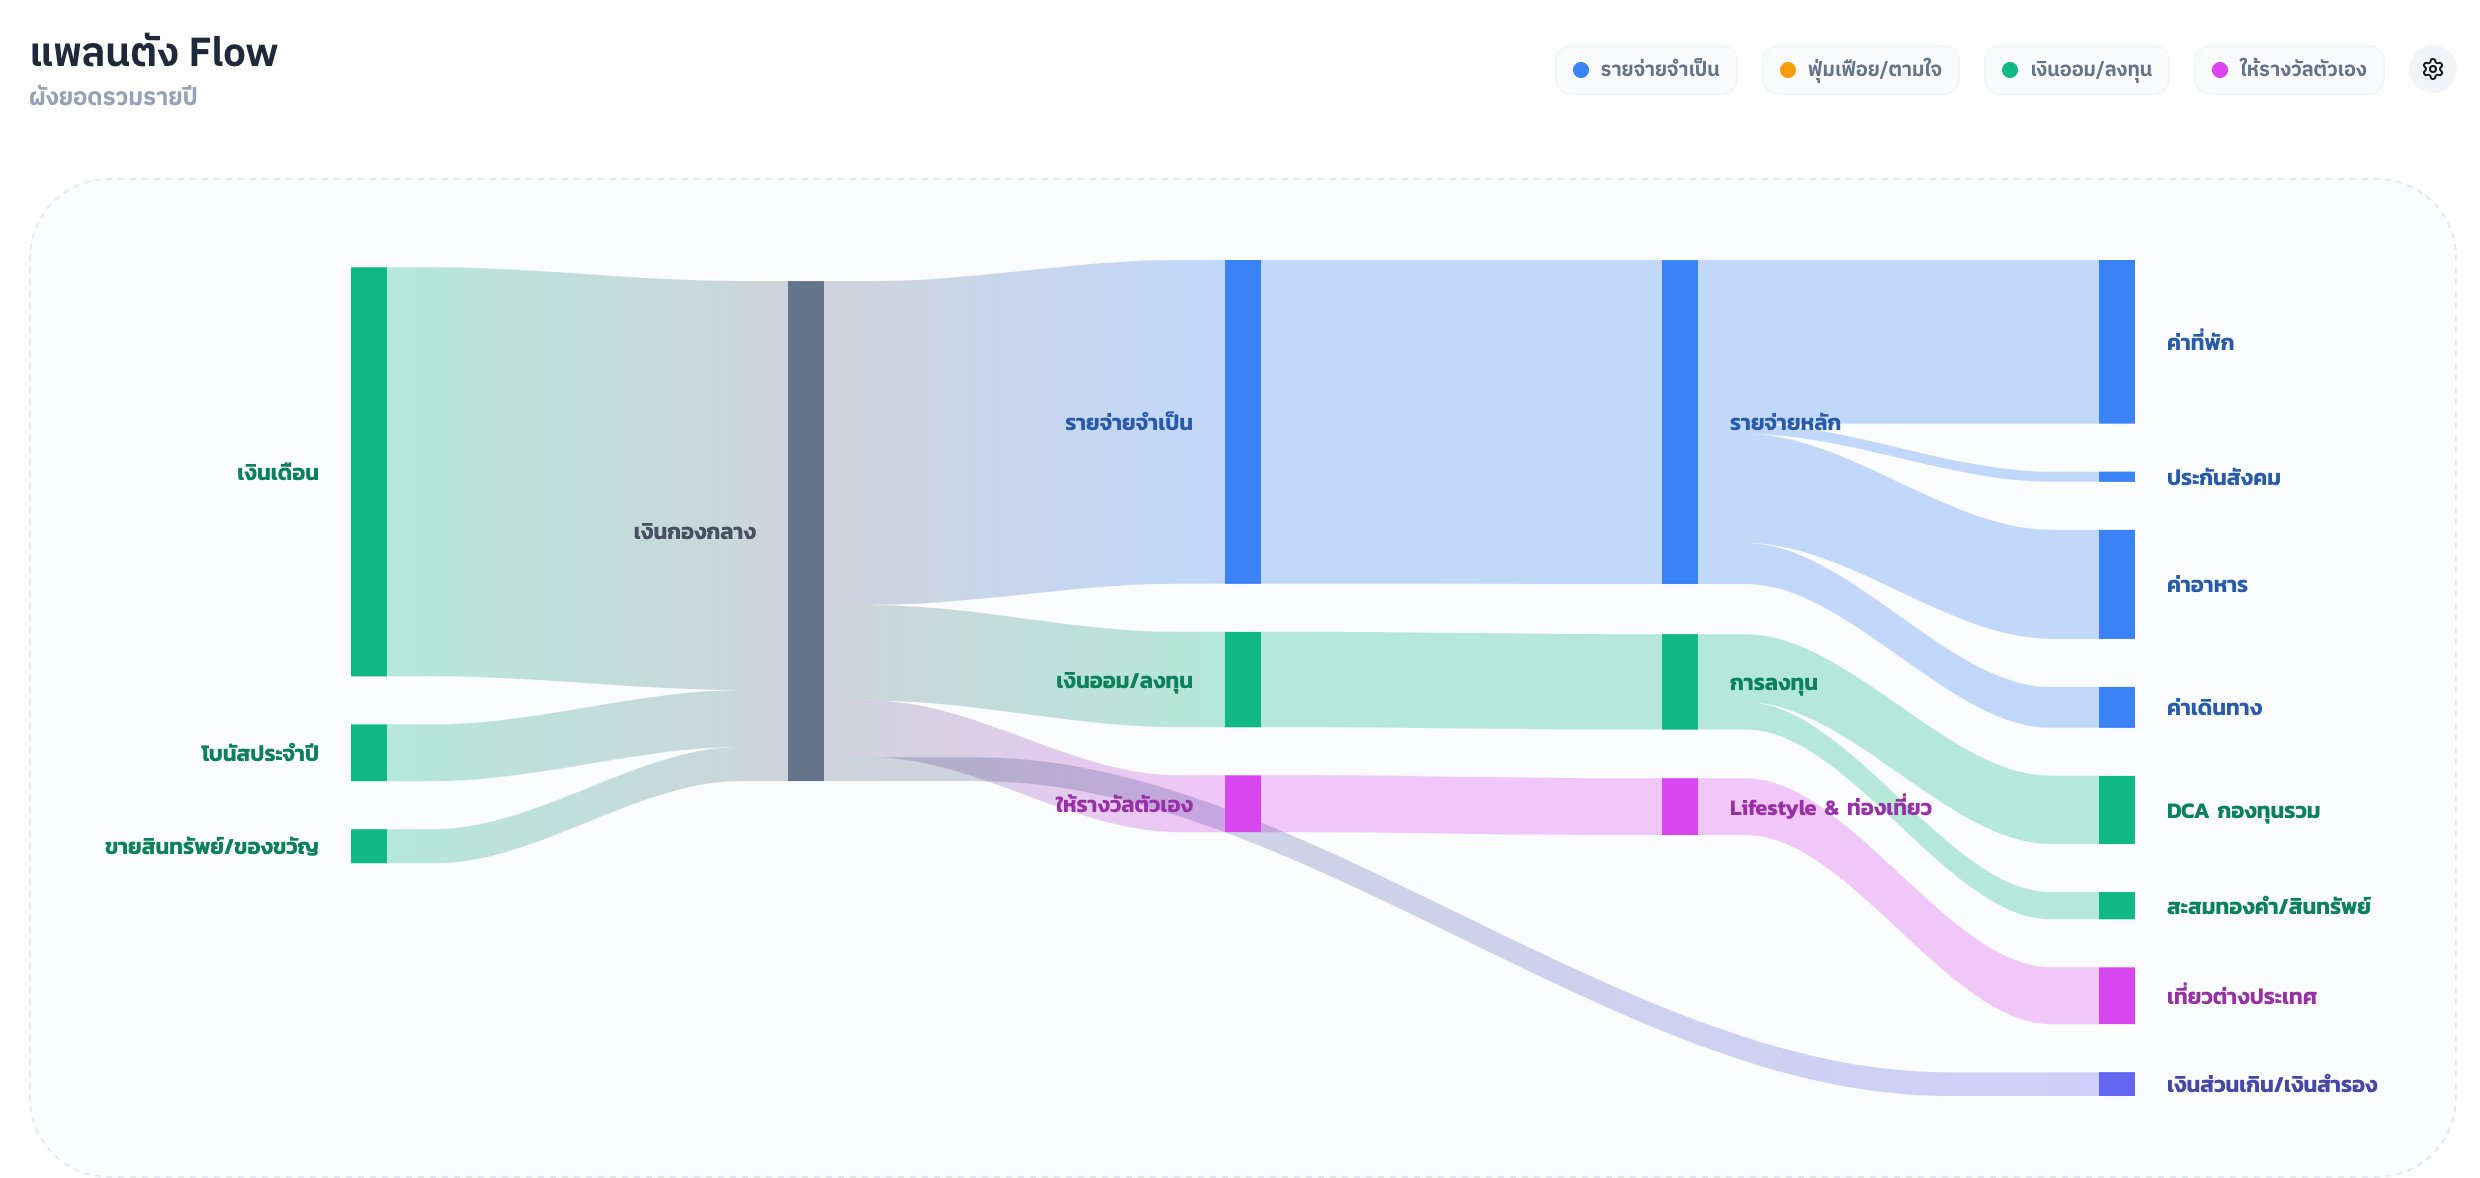The width and height of the screenshot is (2480, 1178).
Task: Toggle the รายจ่ายจำเป็น legend chip
Action: pyautogui.click(x=1646, y=69)
